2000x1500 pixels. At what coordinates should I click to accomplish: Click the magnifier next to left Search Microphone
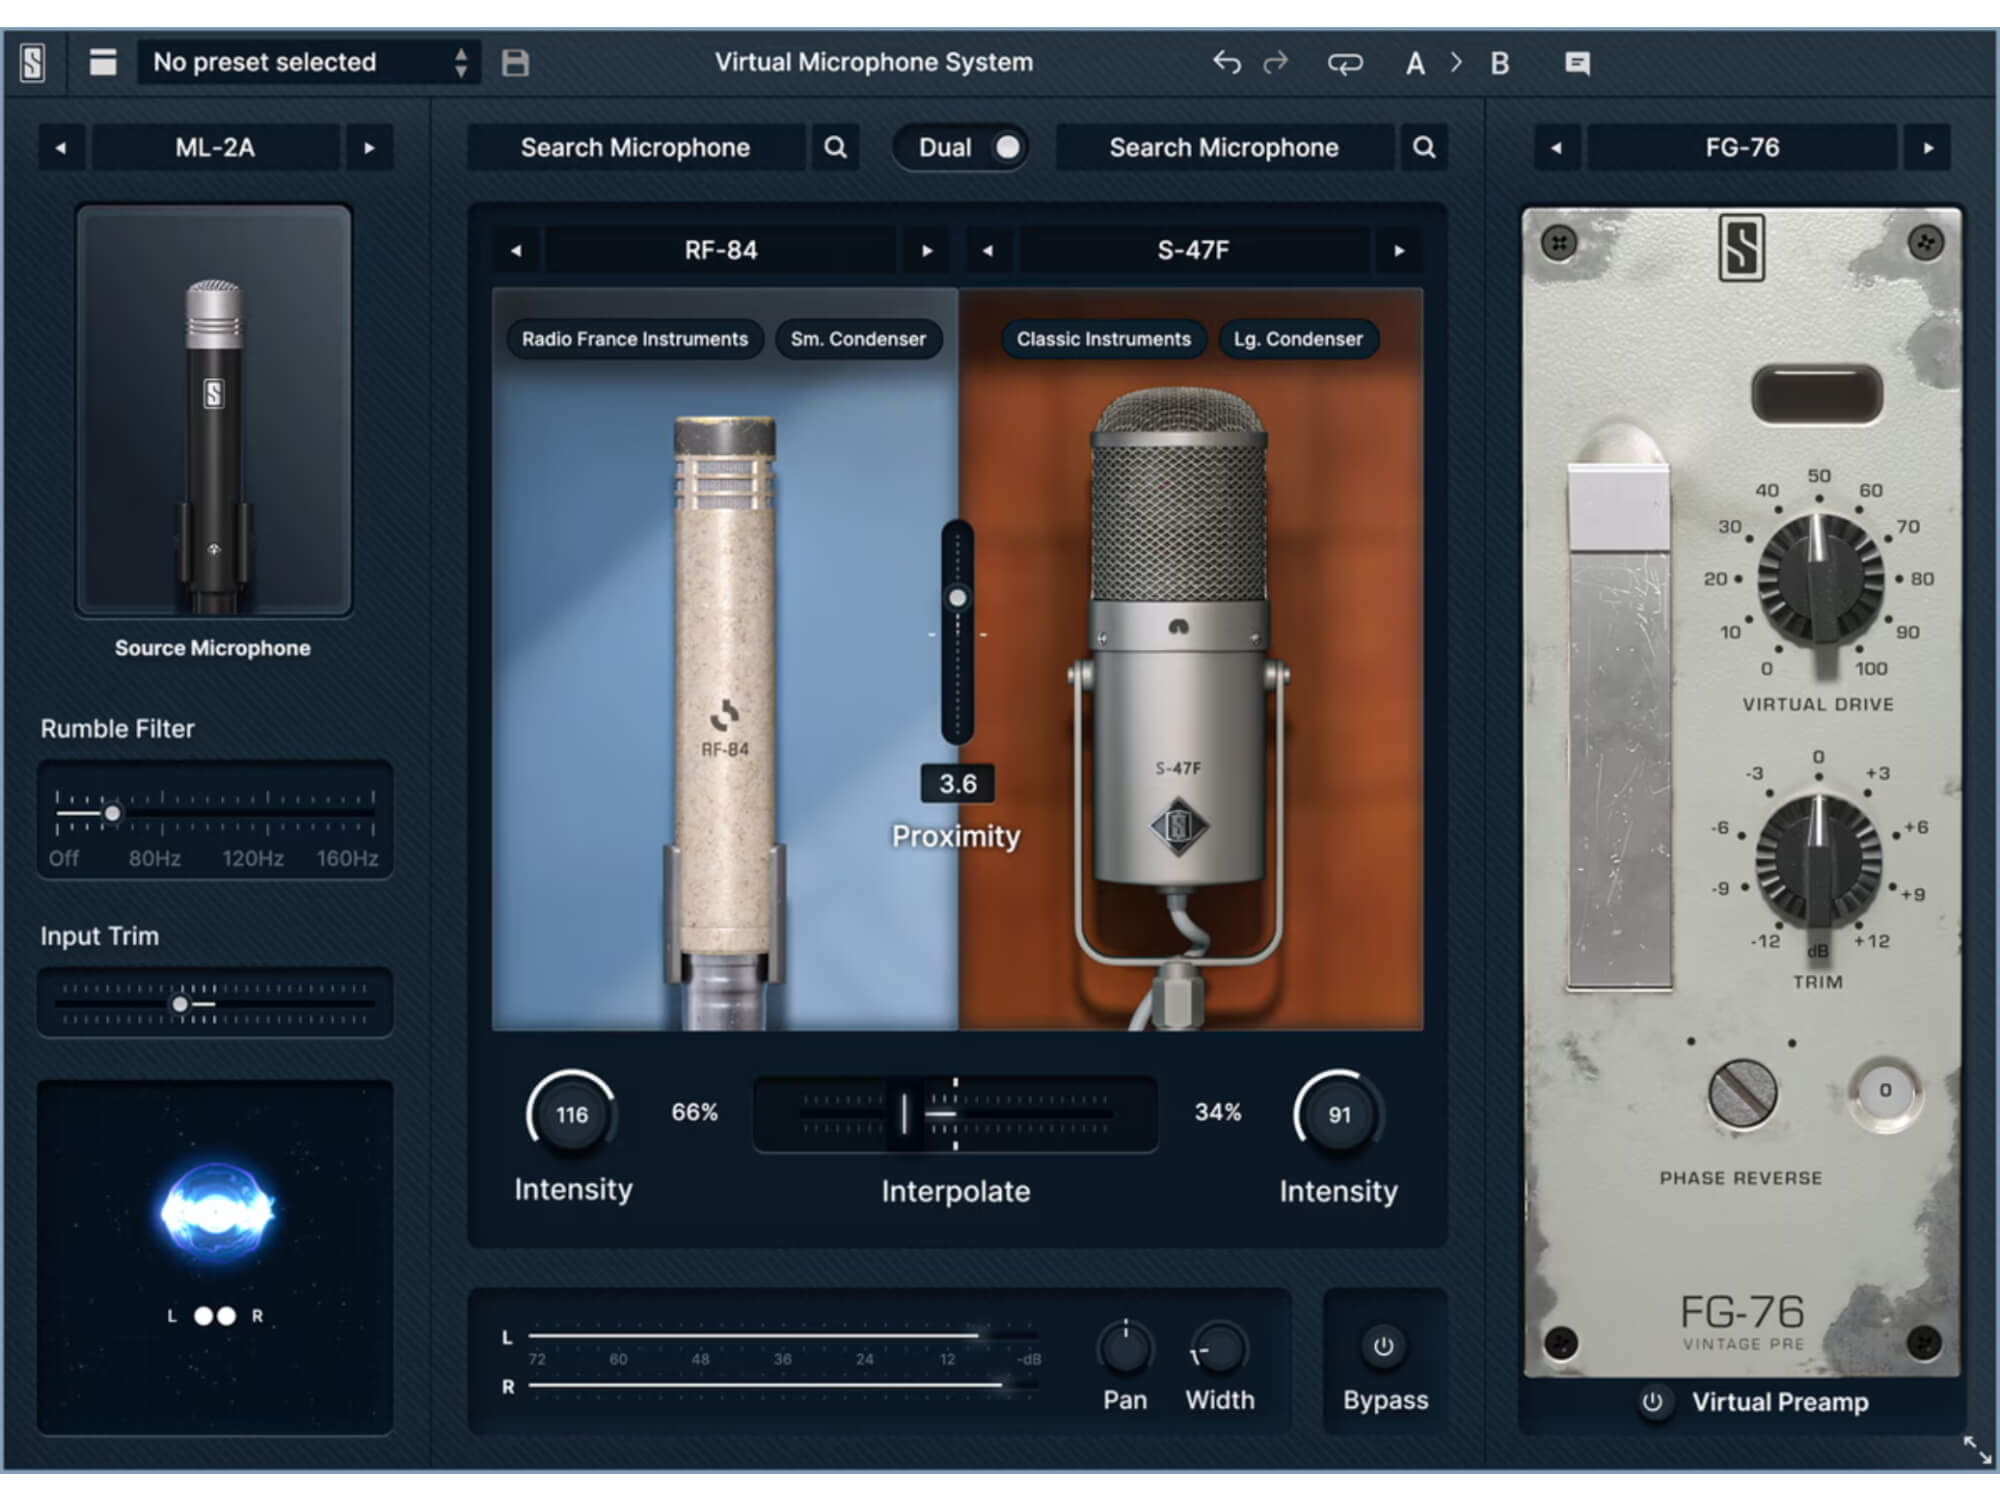[x=836, y=147]
